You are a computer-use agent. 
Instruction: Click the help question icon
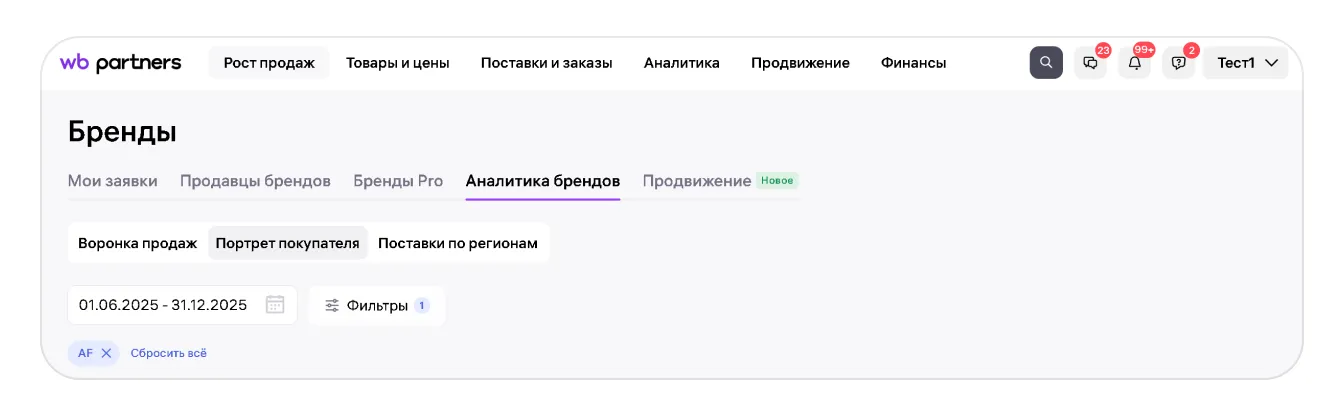[x=1178, y=63]
